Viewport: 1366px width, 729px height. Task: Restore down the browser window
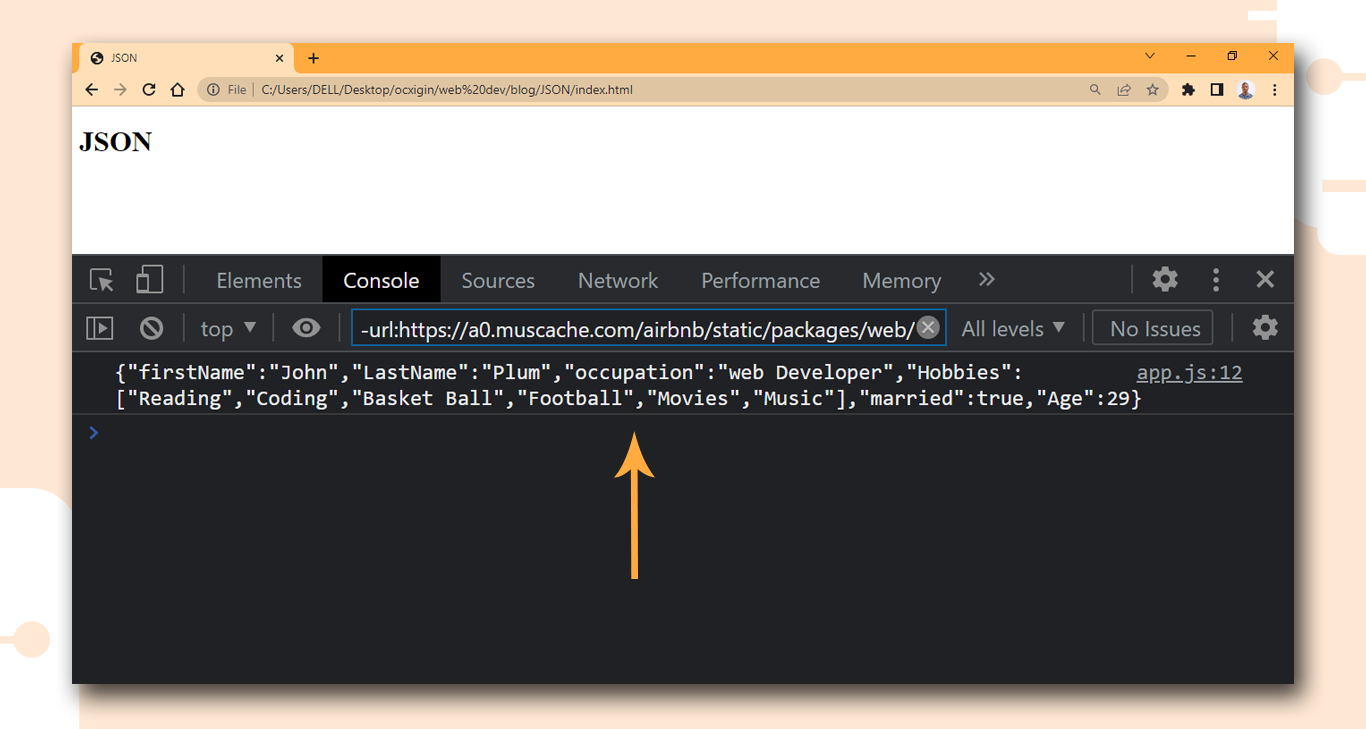pyautogui.click(x=1232, y=56)
